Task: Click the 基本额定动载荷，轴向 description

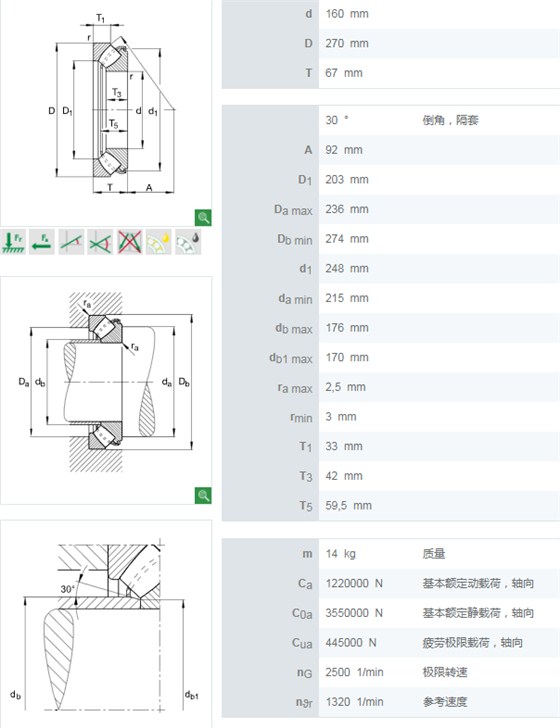Action: coord(478,584)
